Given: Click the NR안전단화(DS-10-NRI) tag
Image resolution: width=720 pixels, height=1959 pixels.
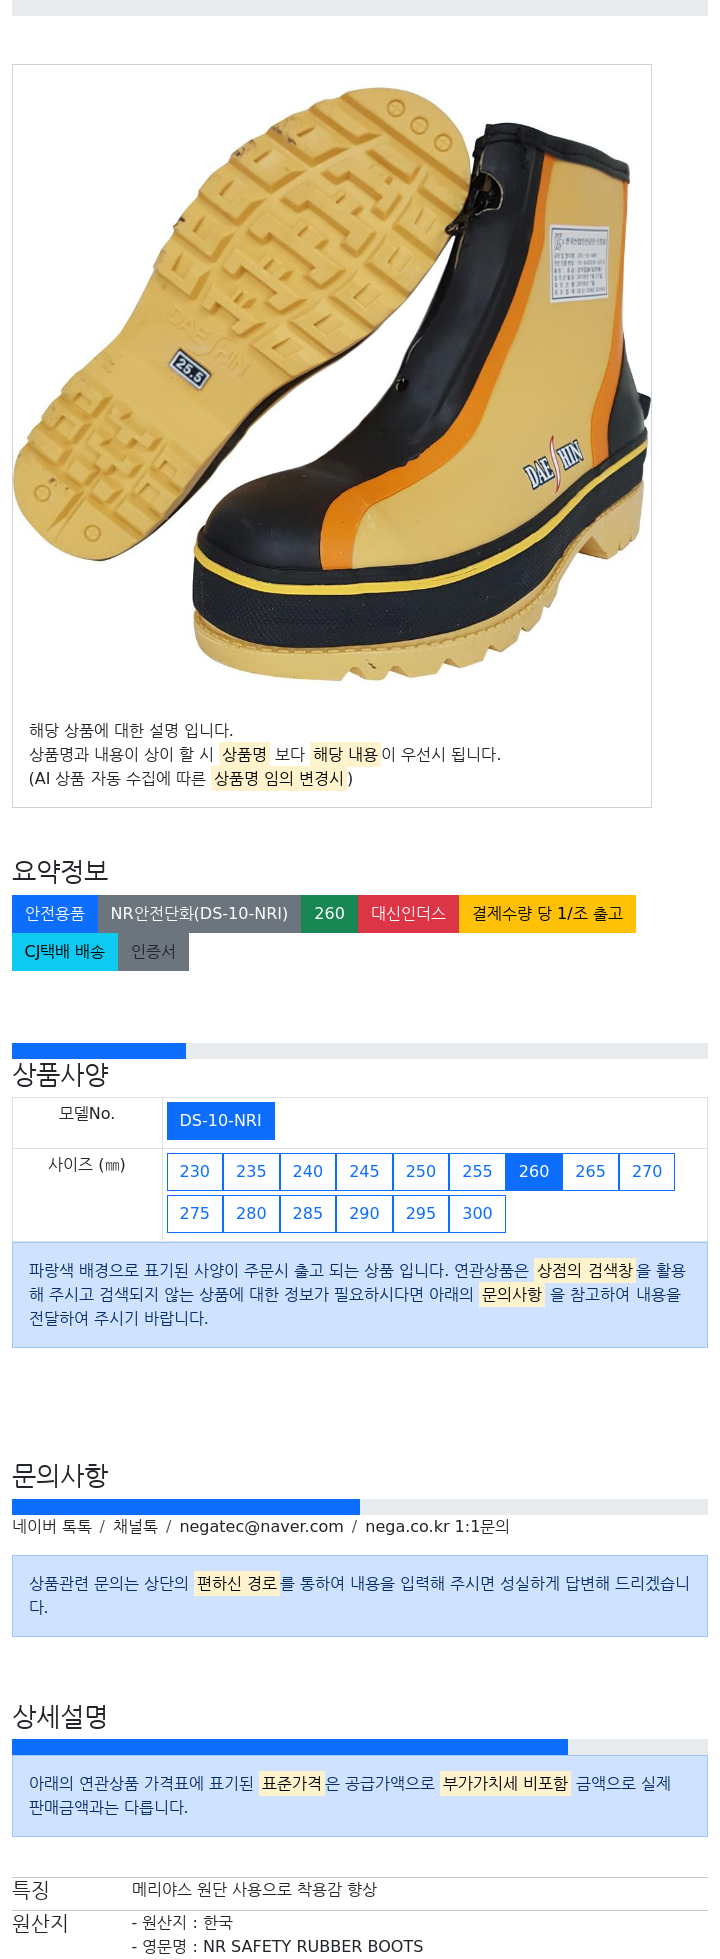Looking at the screenshot, I should tap(199, 914).
